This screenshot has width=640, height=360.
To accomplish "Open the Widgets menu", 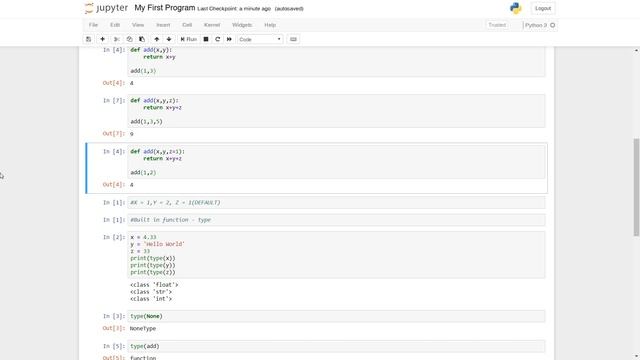I will click(x=242, y=25).
